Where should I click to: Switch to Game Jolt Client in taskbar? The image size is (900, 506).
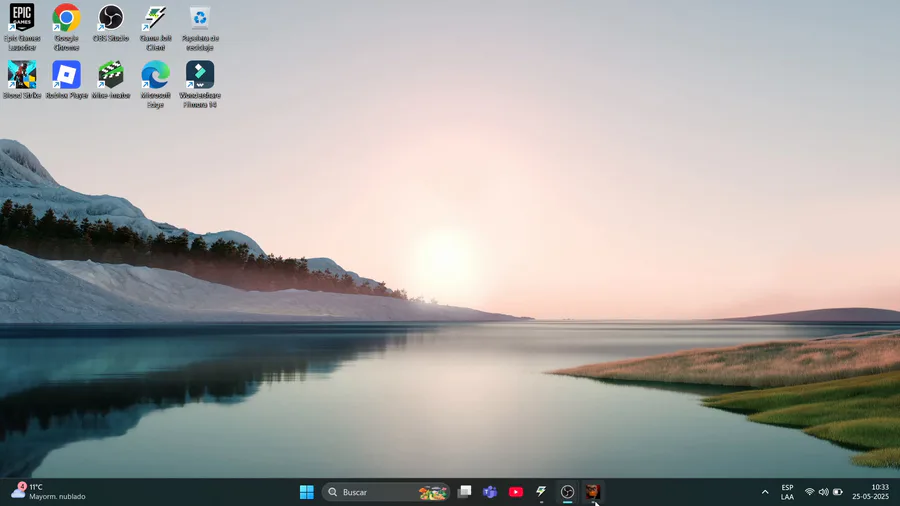541,492
